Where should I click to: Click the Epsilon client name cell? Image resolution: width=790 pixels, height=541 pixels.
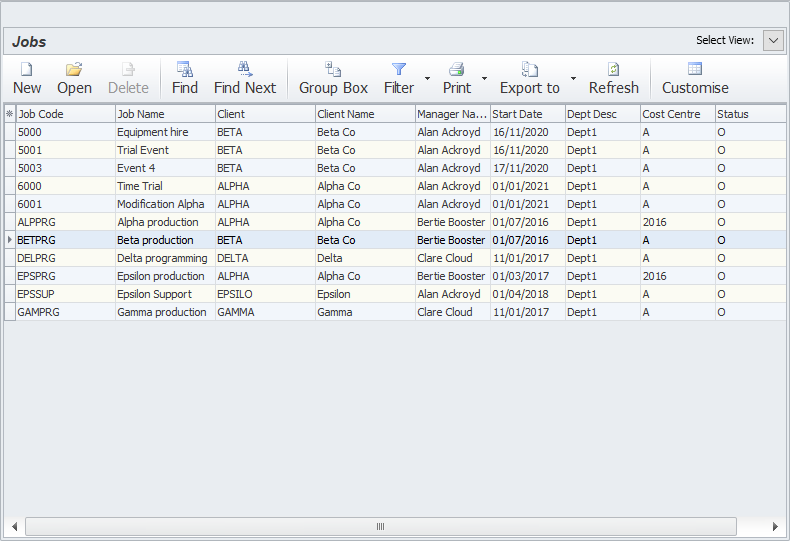click(x=365, y=294)
